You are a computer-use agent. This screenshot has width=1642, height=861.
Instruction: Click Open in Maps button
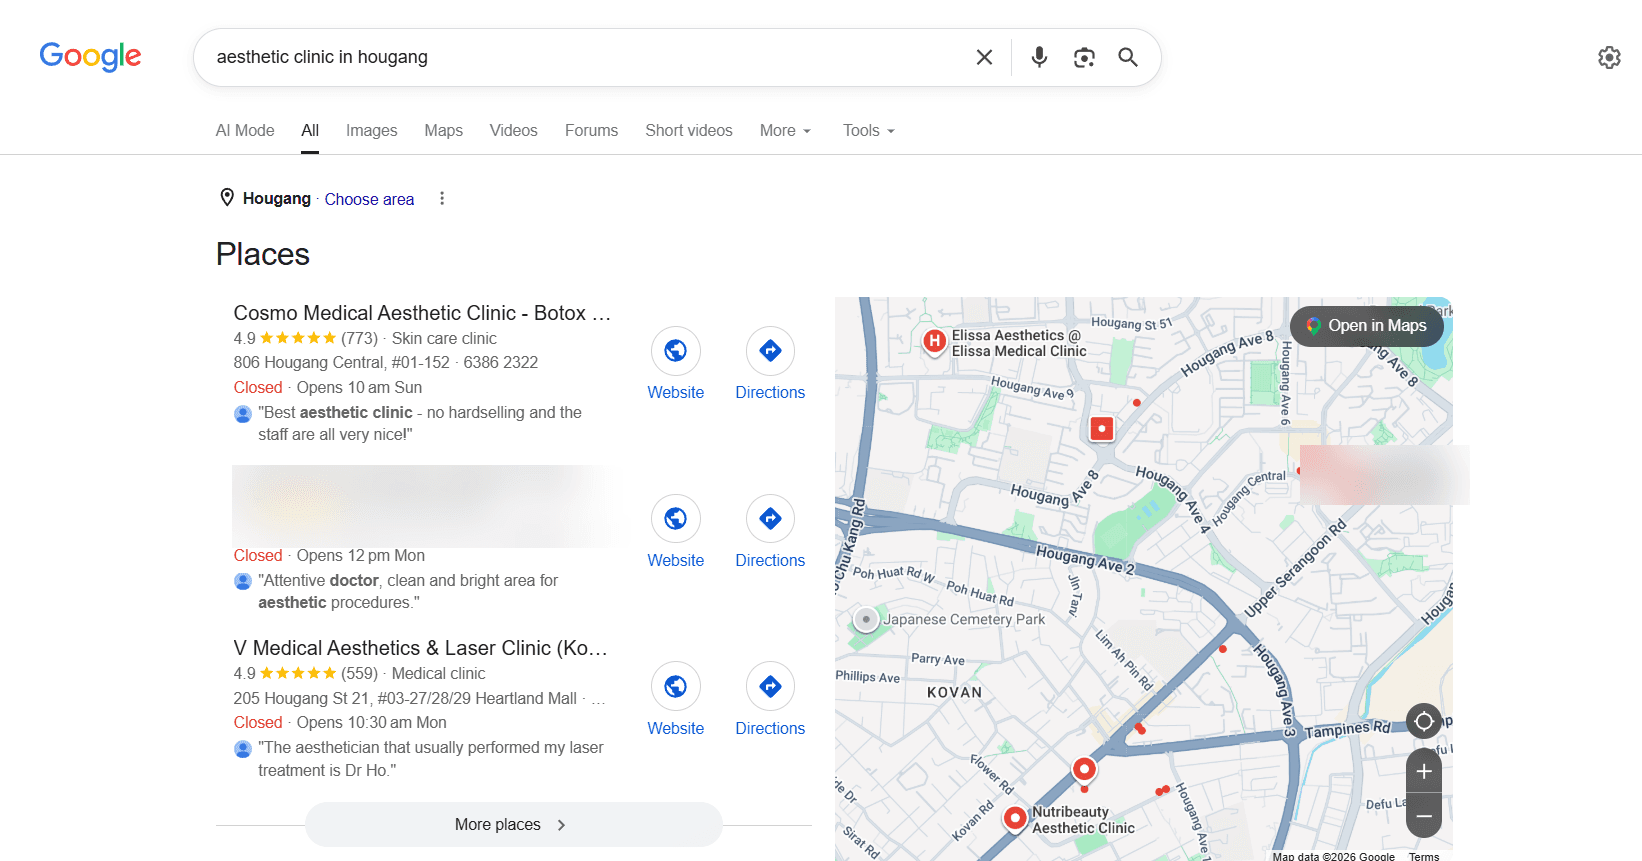1366,326
